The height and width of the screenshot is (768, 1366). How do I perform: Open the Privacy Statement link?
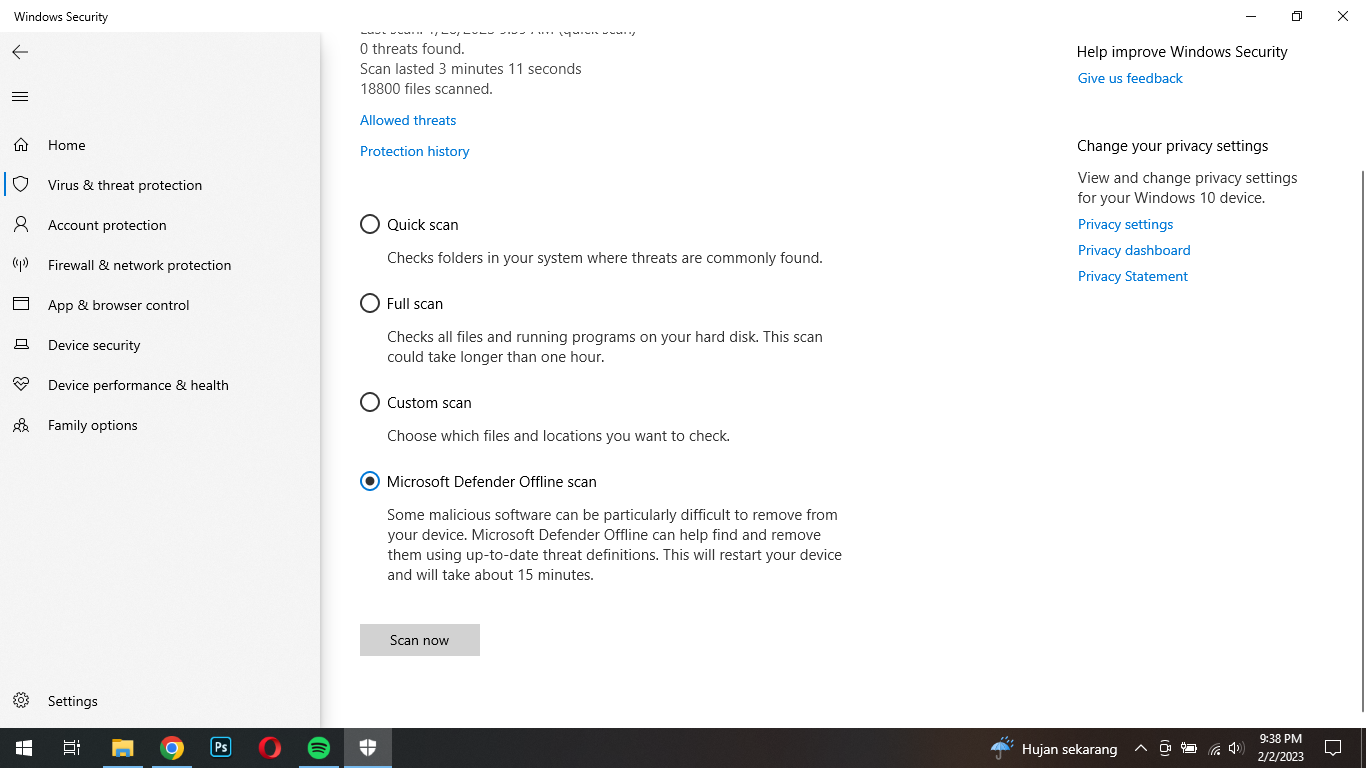[1133, 276]
